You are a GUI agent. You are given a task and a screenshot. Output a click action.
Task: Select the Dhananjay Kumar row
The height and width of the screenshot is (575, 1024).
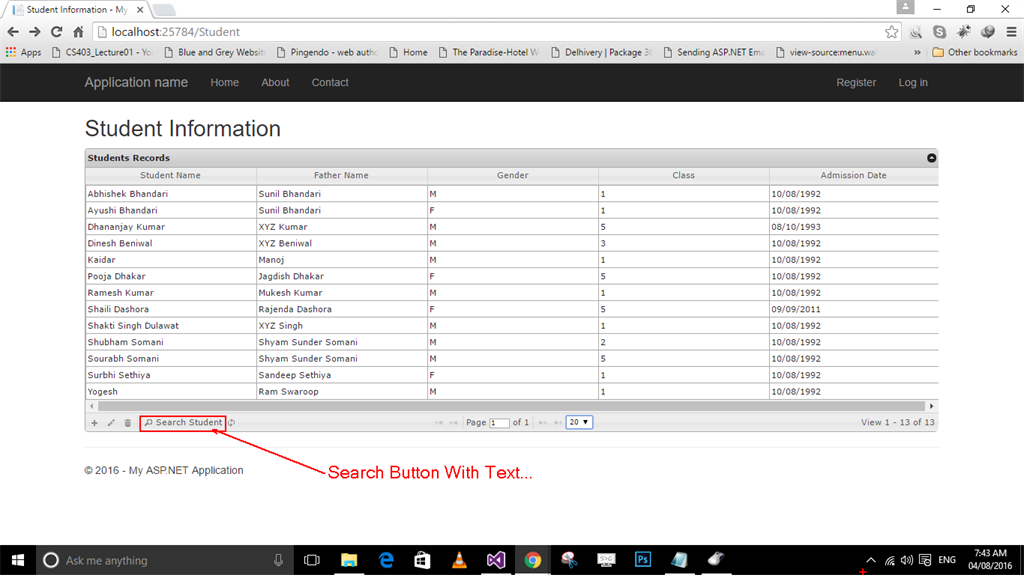coord(511,227)
